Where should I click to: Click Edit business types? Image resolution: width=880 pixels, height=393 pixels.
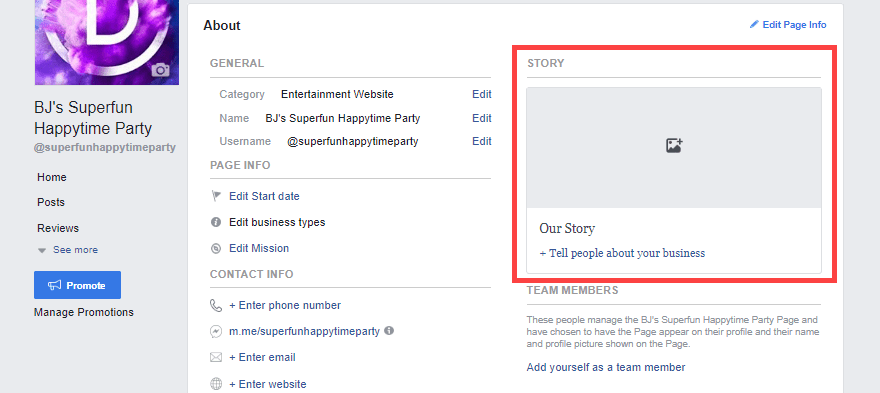point(277,222)
